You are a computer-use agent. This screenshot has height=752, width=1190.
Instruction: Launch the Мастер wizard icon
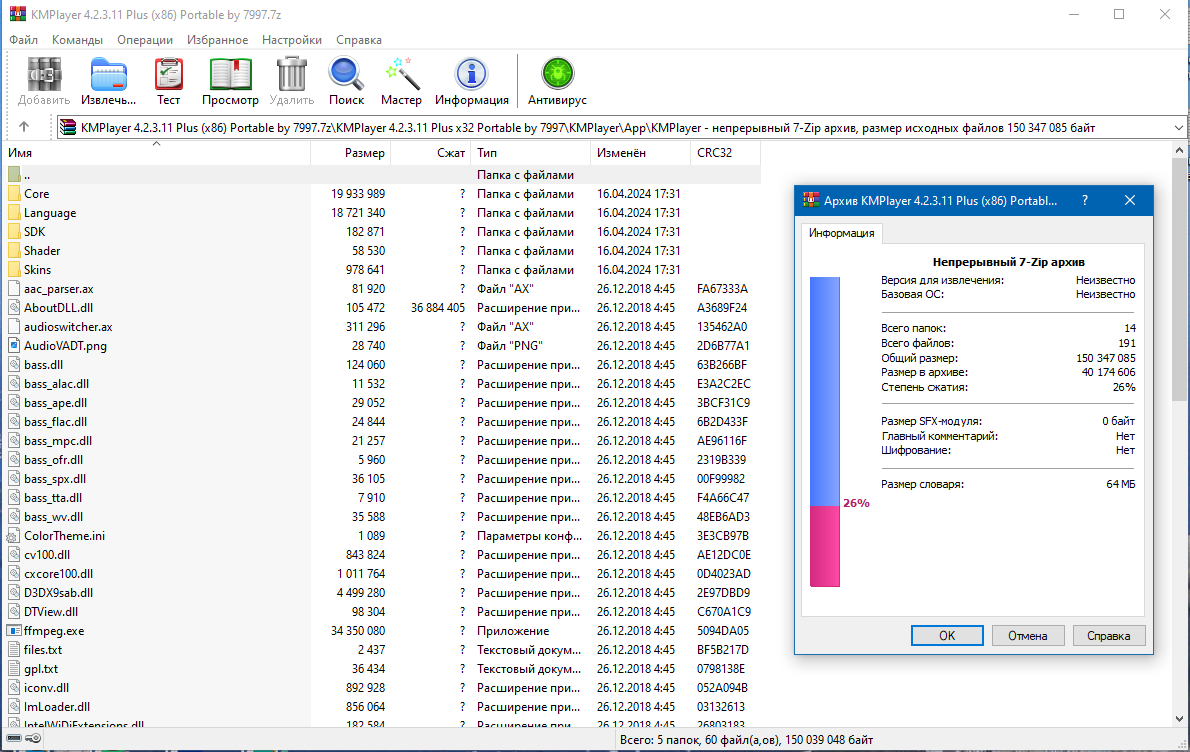point(401,75)
